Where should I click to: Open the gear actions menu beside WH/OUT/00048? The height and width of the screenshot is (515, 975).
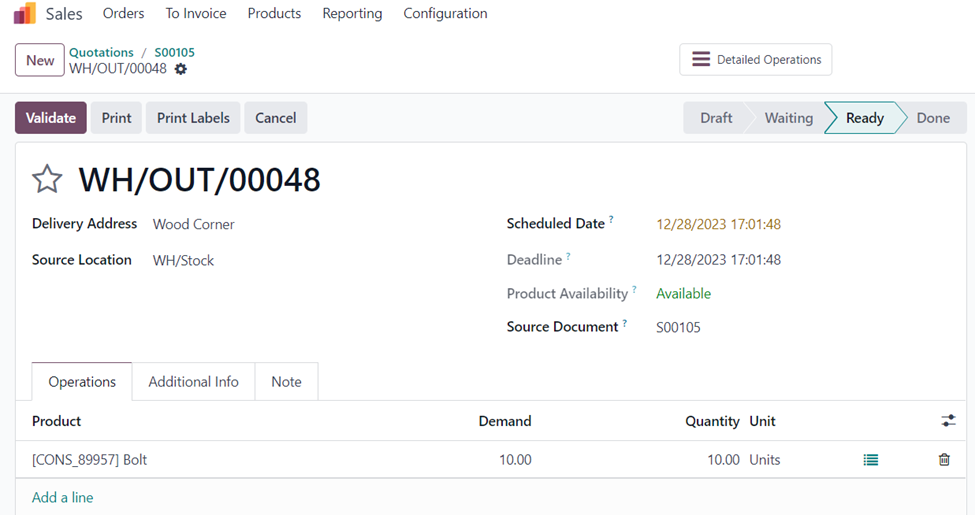coord(181,69)
